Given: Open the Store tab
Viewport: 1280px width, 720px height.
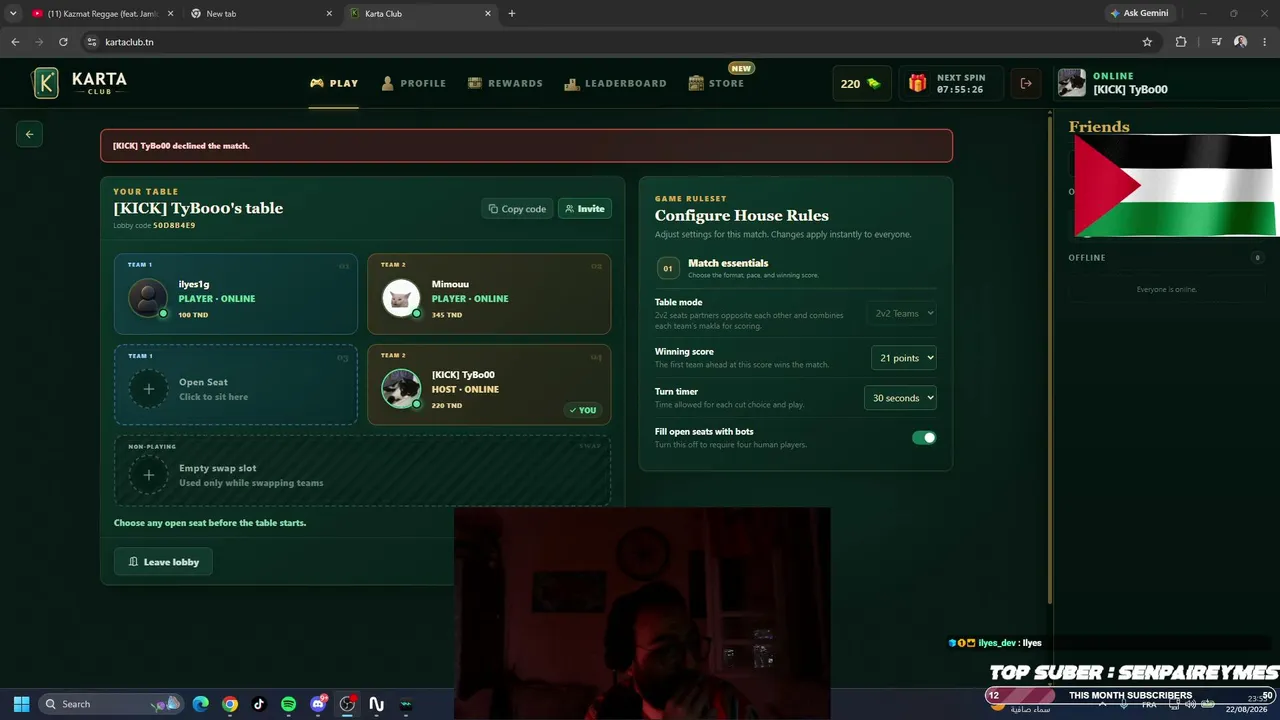Looking at the screenshot, I should click(x=717, y=83).
